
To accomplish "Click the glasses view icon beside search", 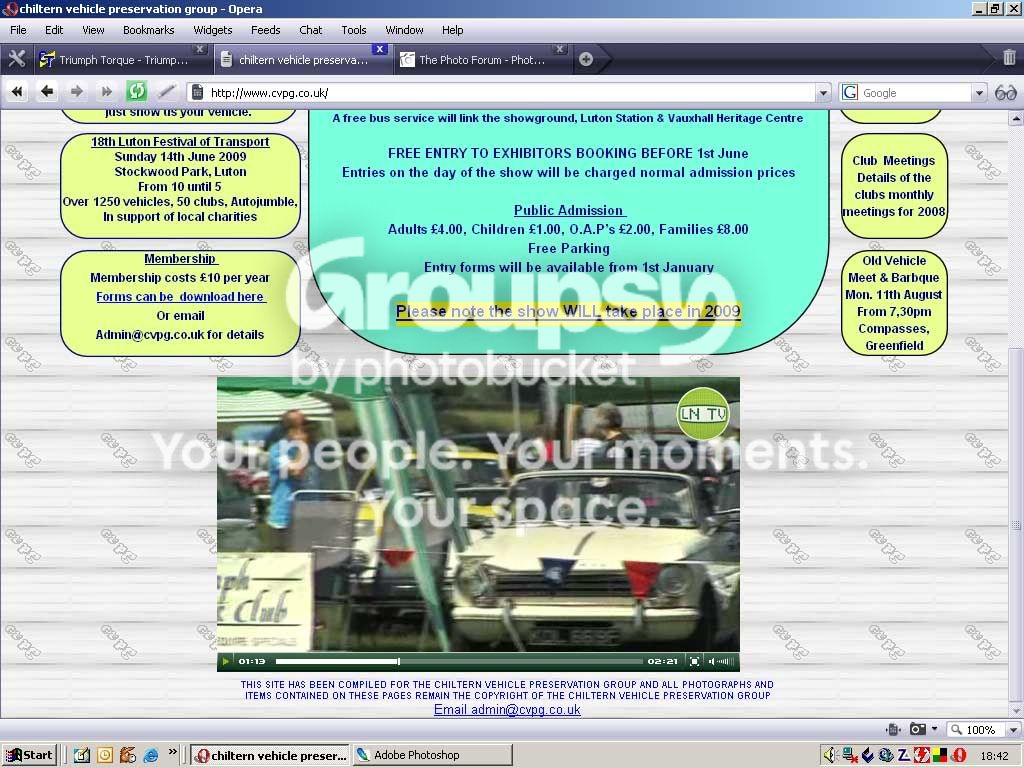I will click(x=1005, y=93).
